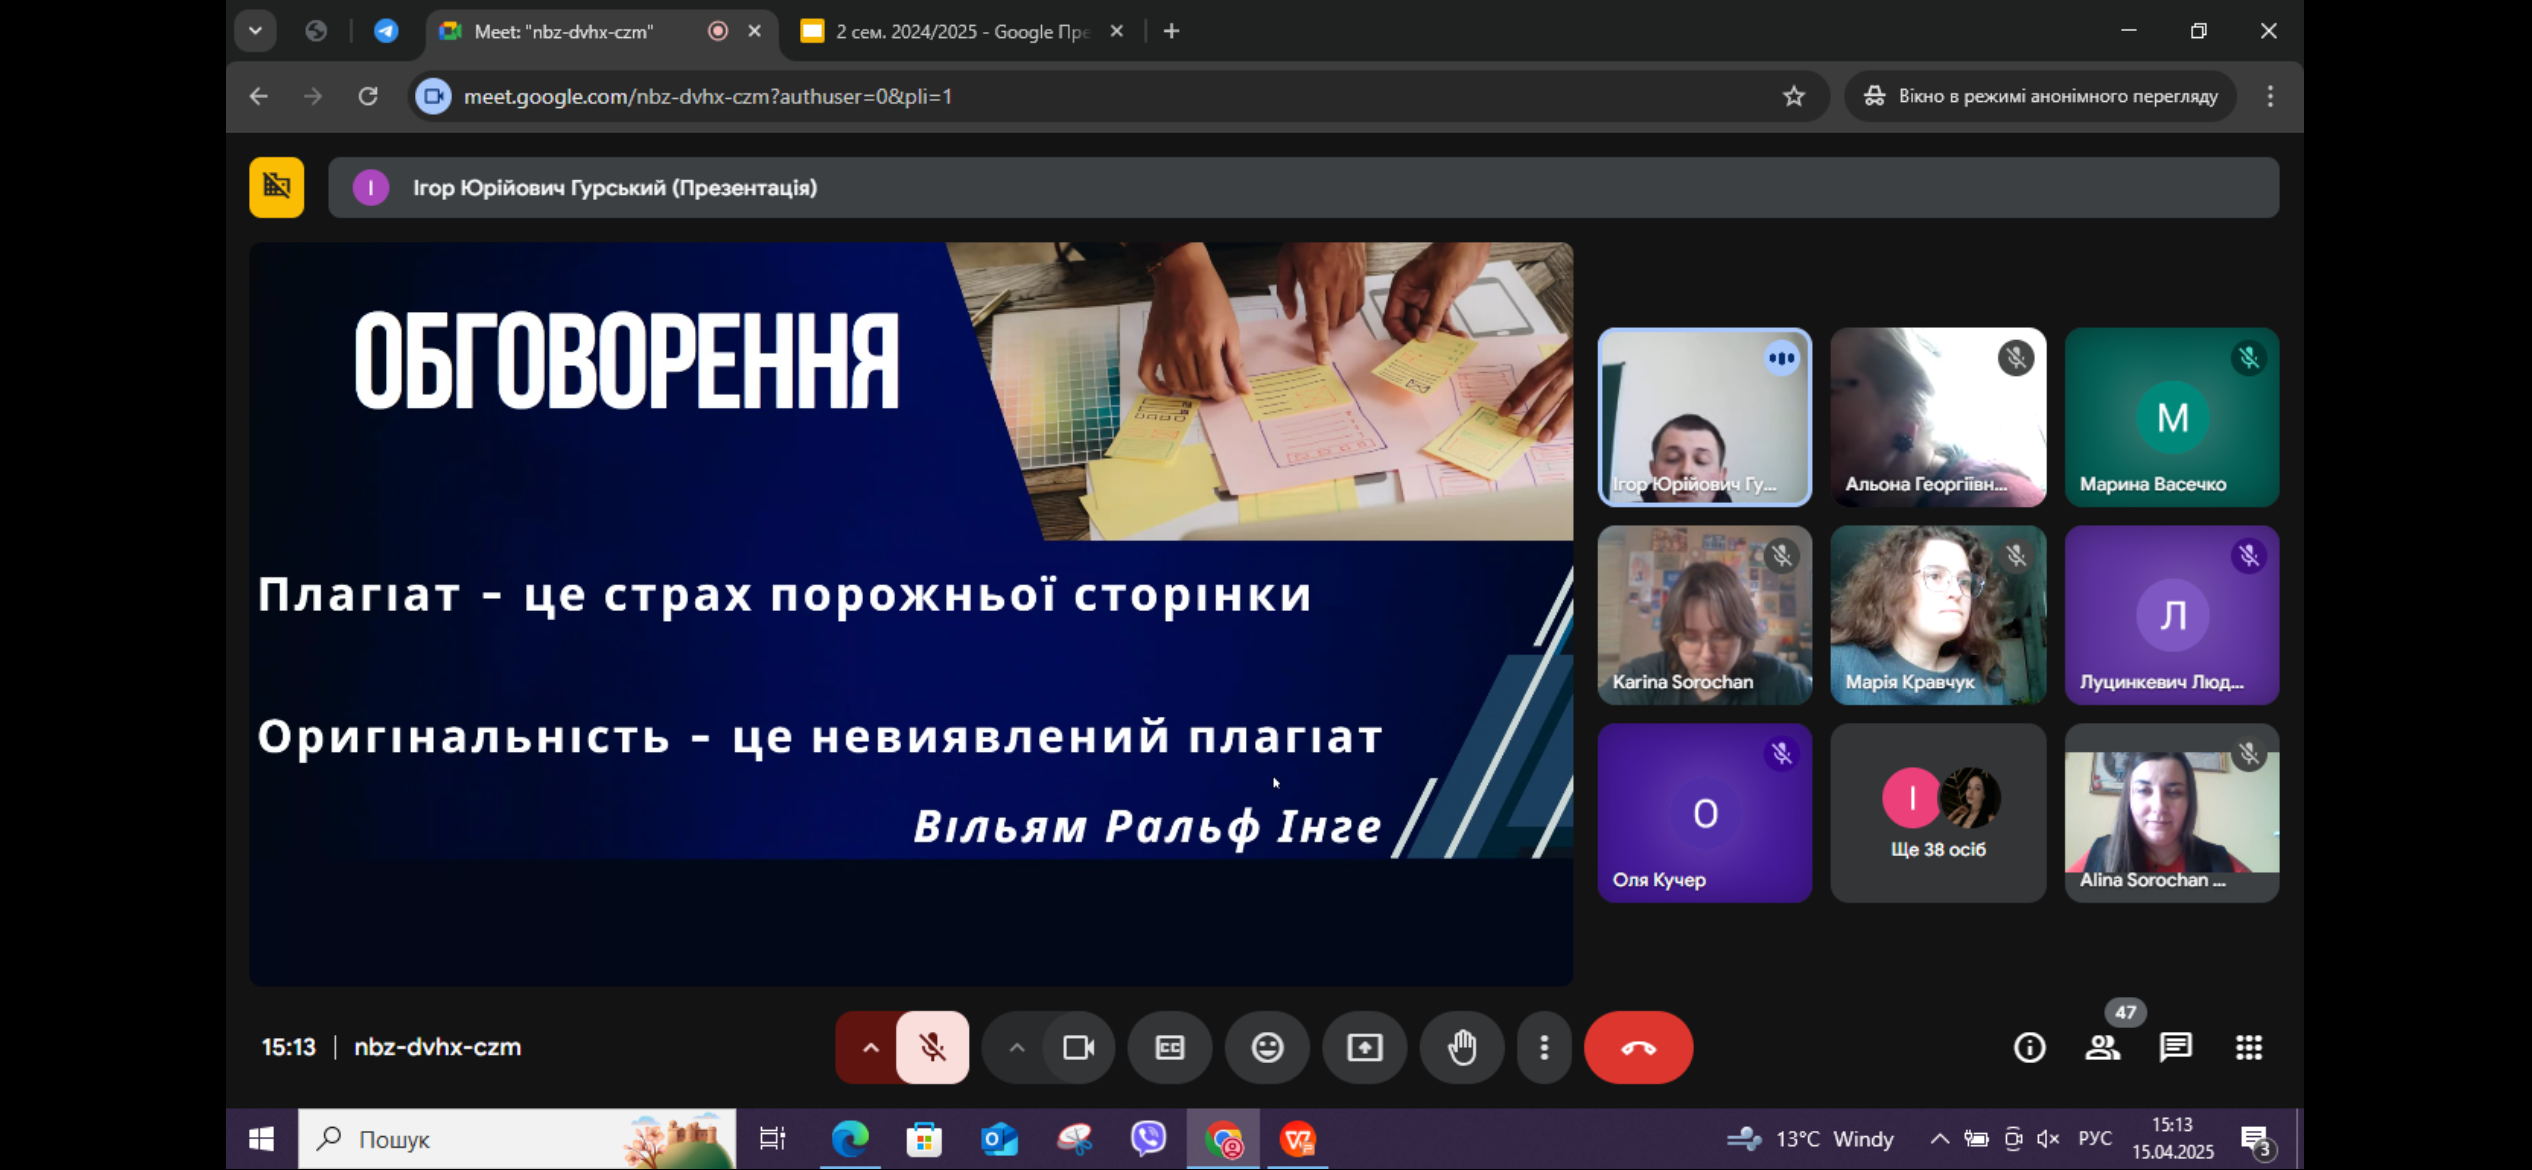The width and height of the screenshot is (2532, 1170).
Task: Raise hand in the meeting
Action: click(1462, 1047)
